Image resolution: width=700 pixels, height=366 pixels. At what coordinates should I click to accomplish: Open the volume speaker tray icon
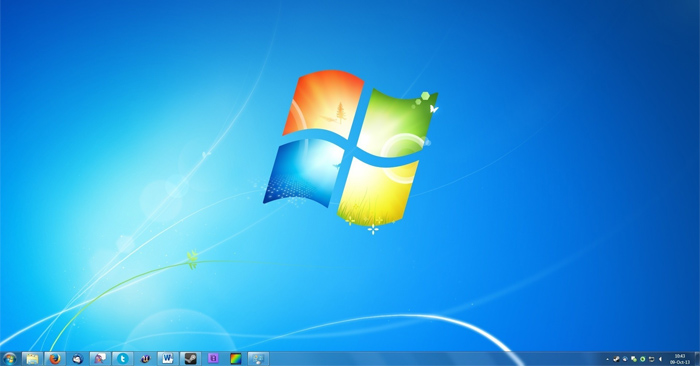coord(660,359)
